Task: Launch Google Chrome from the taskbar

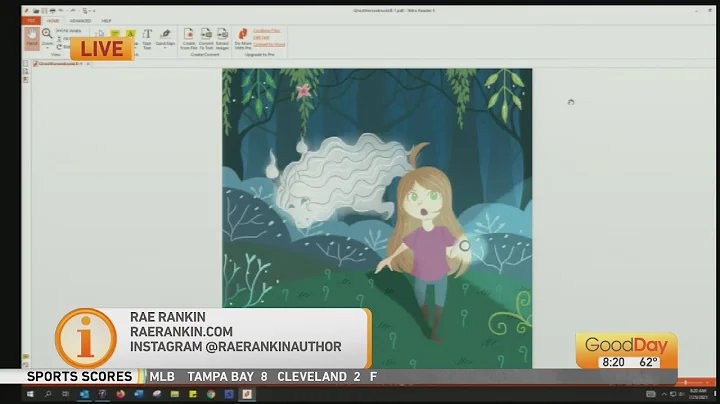Action: (x=211, y=394)
